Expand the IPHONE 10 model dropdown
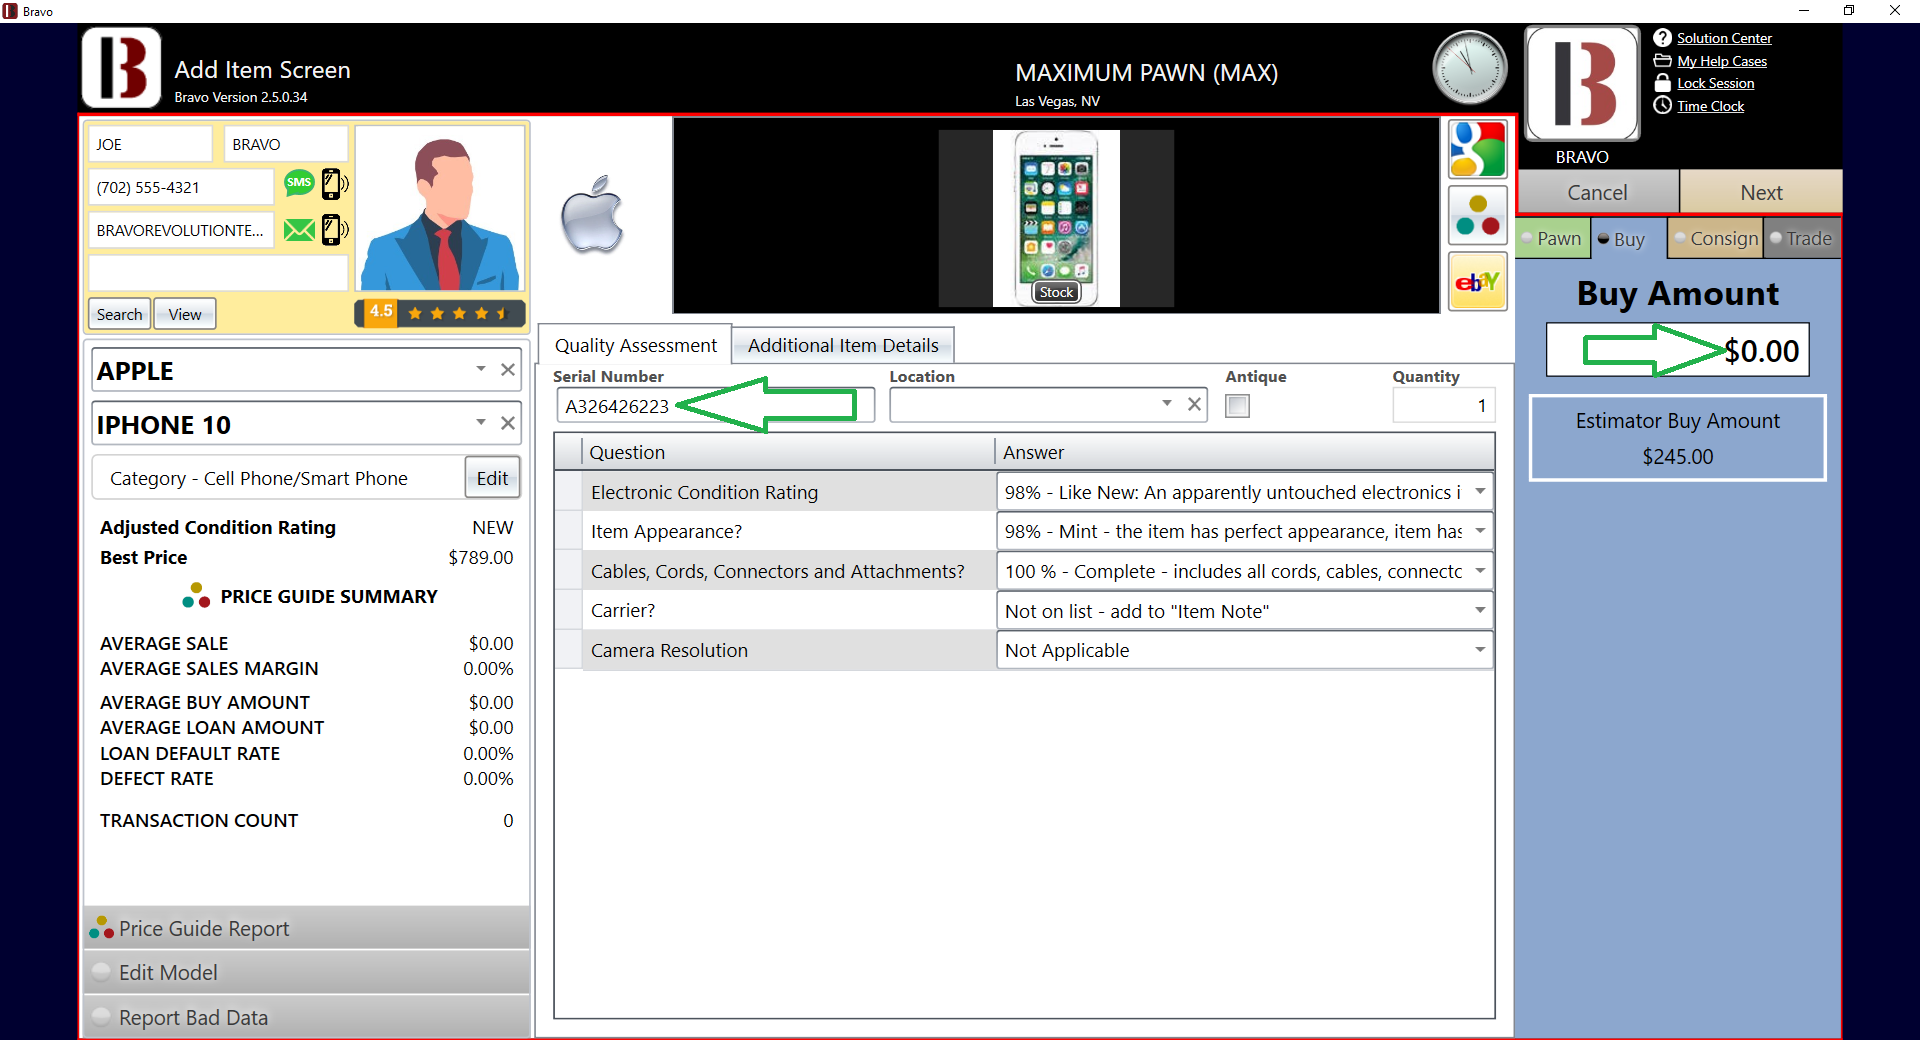Image resolution: width=1920 pixels, height=1040 pixels. click(481, 422)
